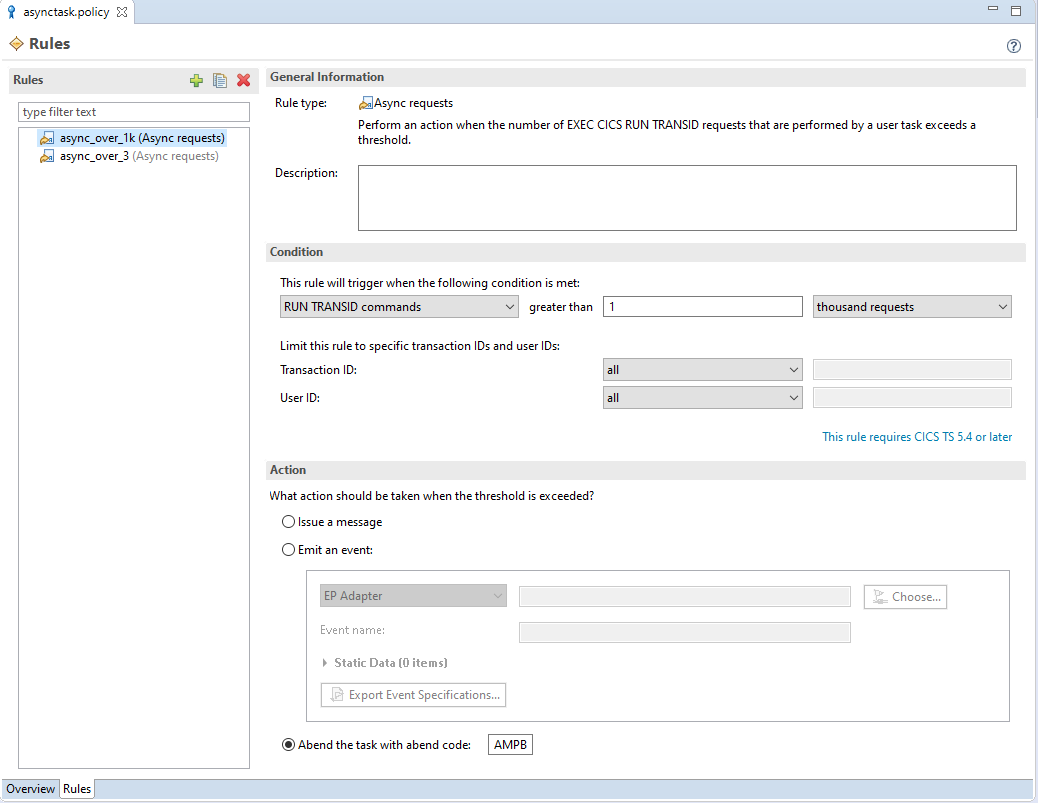Viewport: 1038px width, 803px height.
Task: Duplicate the selected rule using the copy icon
Action: [x=219, y=80]
